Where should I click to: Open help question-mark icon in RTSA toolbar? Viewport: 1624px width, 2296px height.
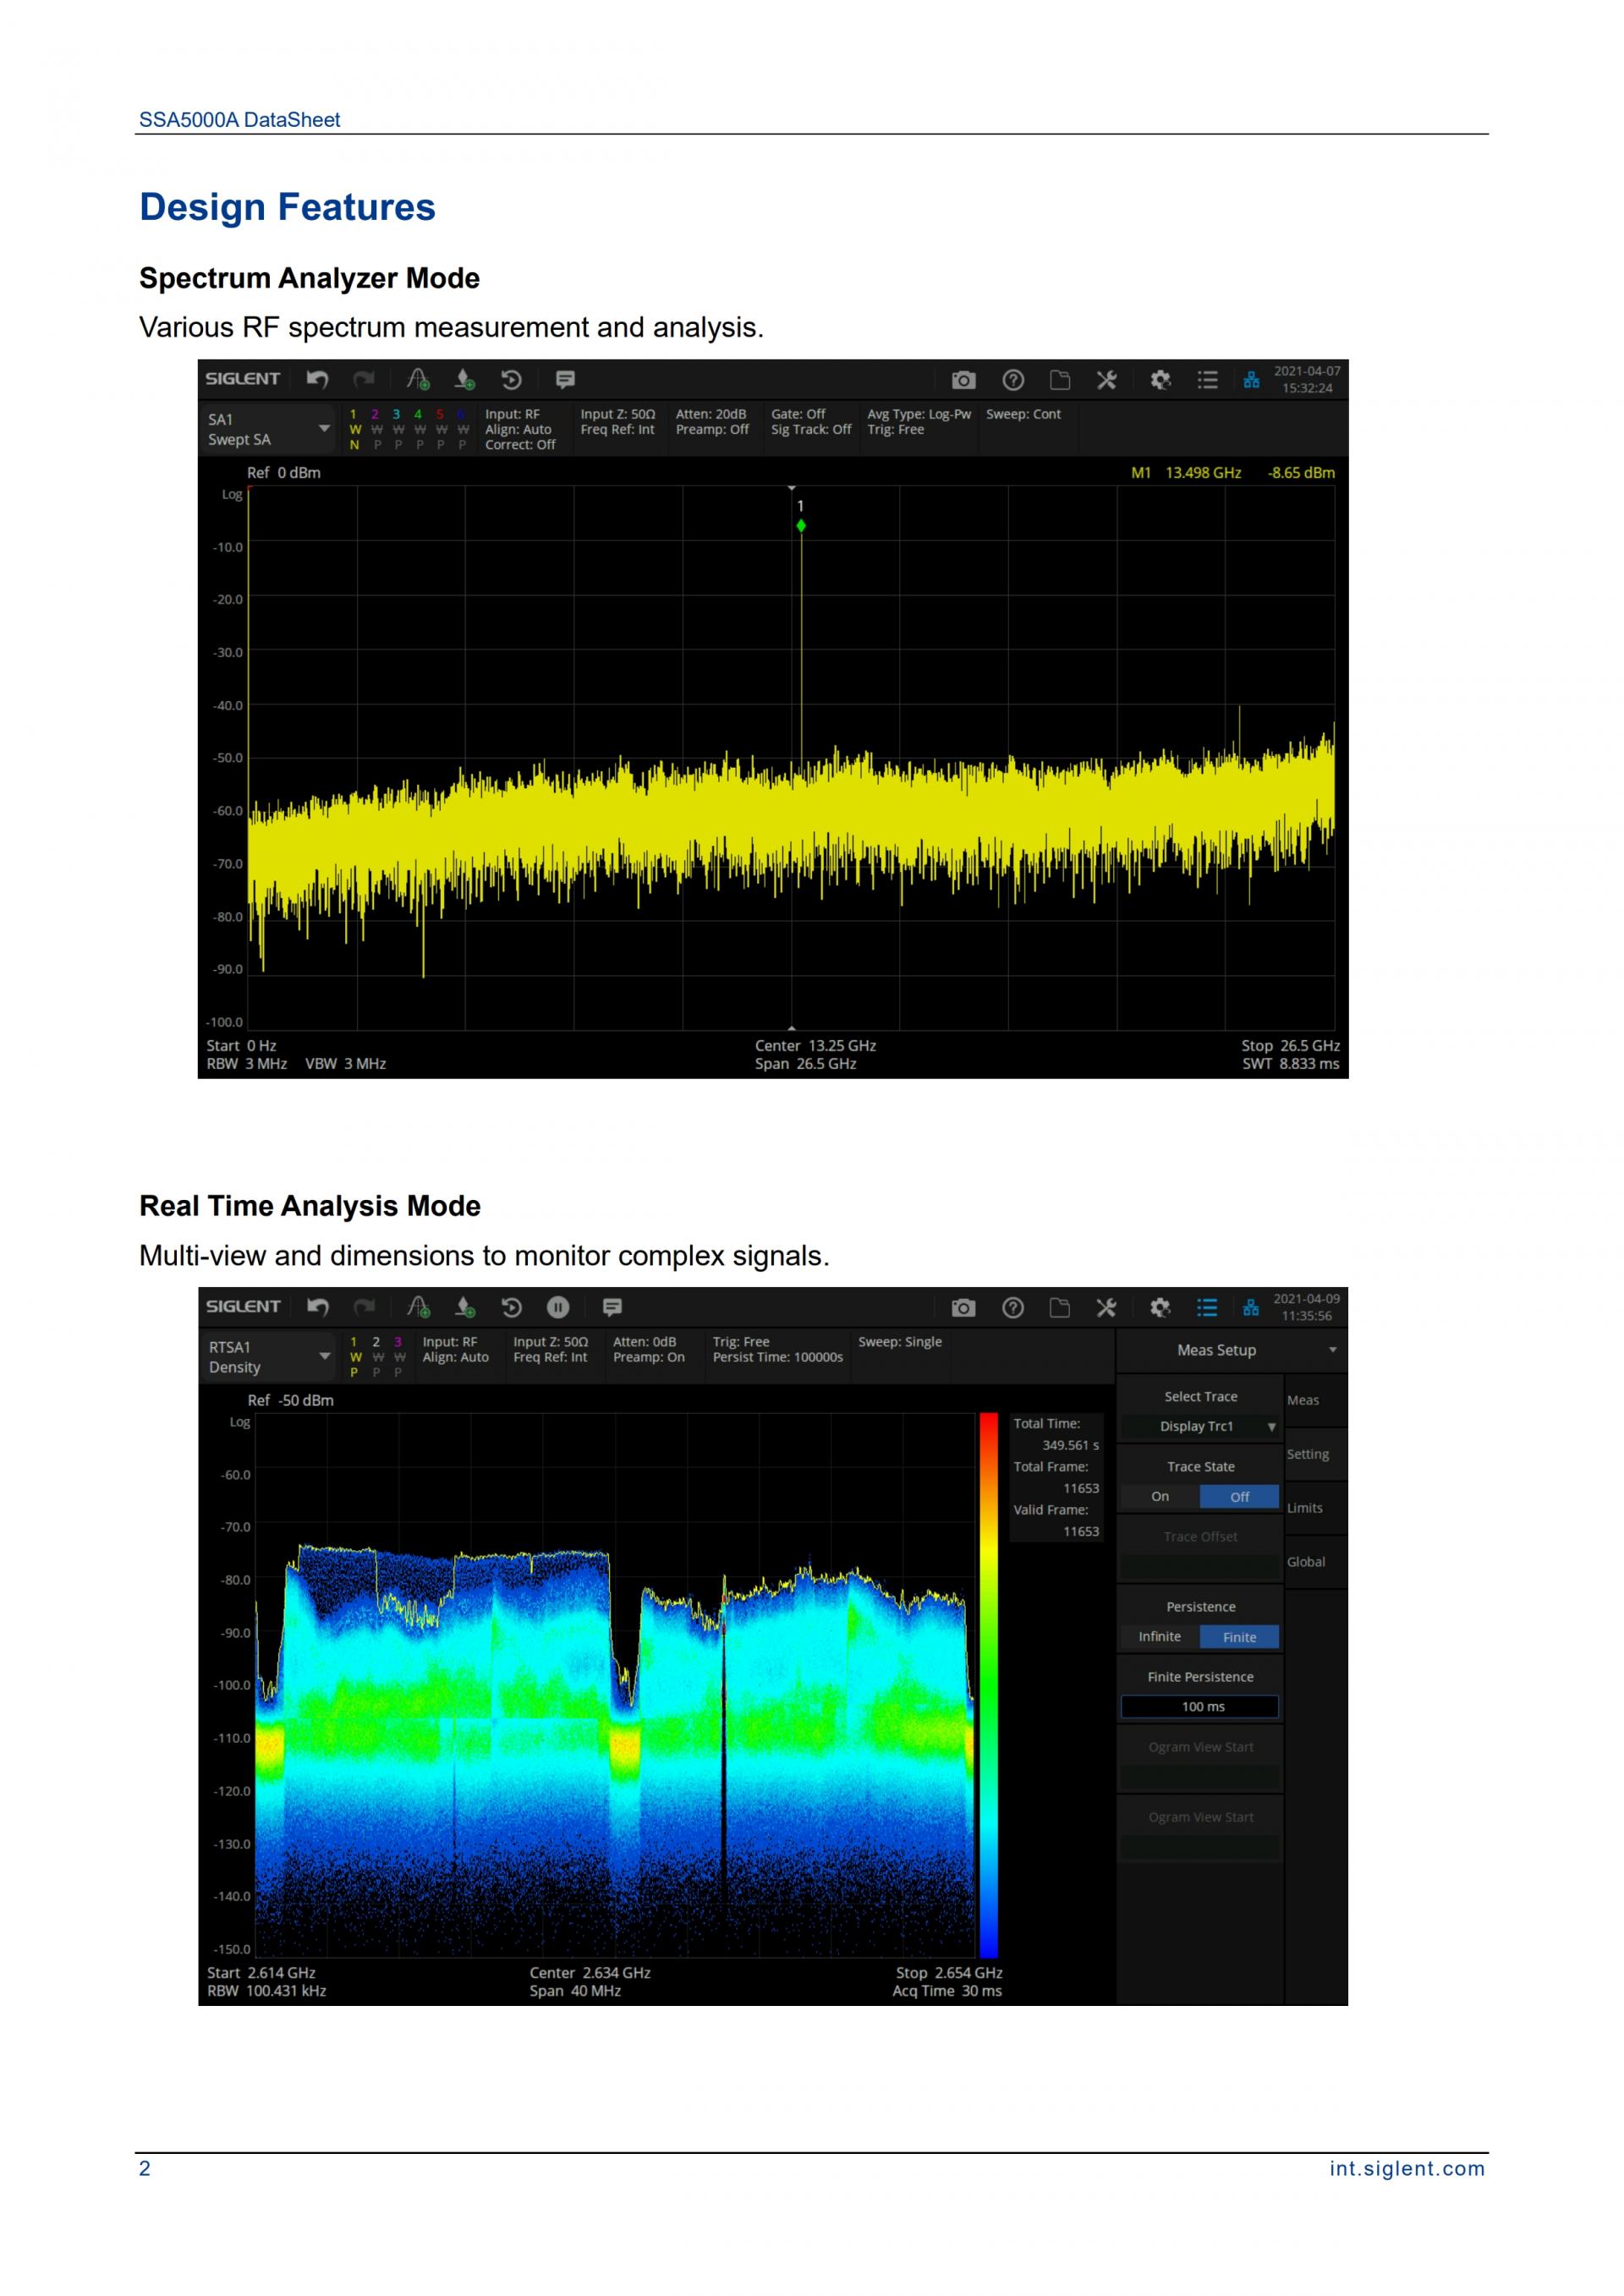coord(1013,1307)
